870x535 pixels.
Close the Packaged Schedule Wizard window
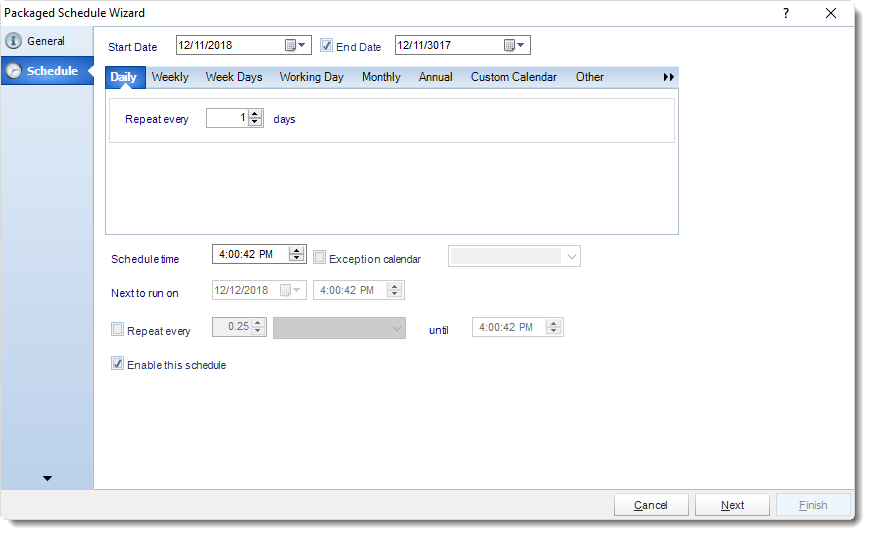pos(831,13)
